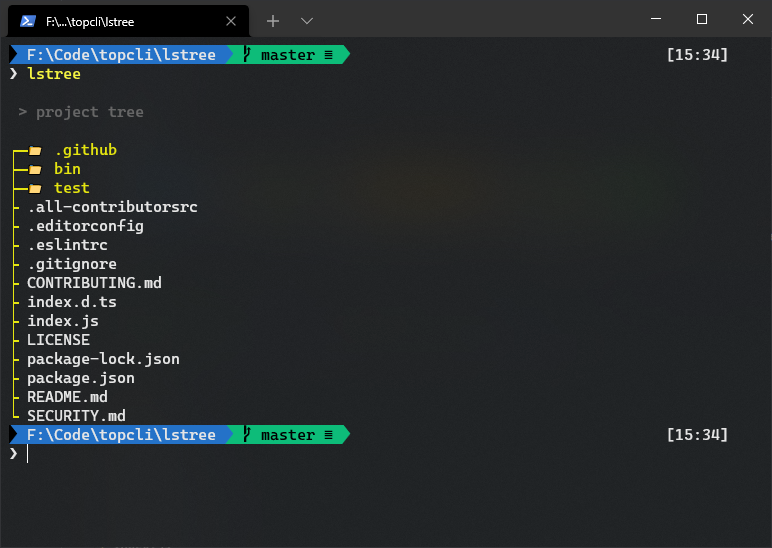This screenshot has height=548, width=772.
Task: Click the PowerShell icon in the tab
Action: pos(28,21)
